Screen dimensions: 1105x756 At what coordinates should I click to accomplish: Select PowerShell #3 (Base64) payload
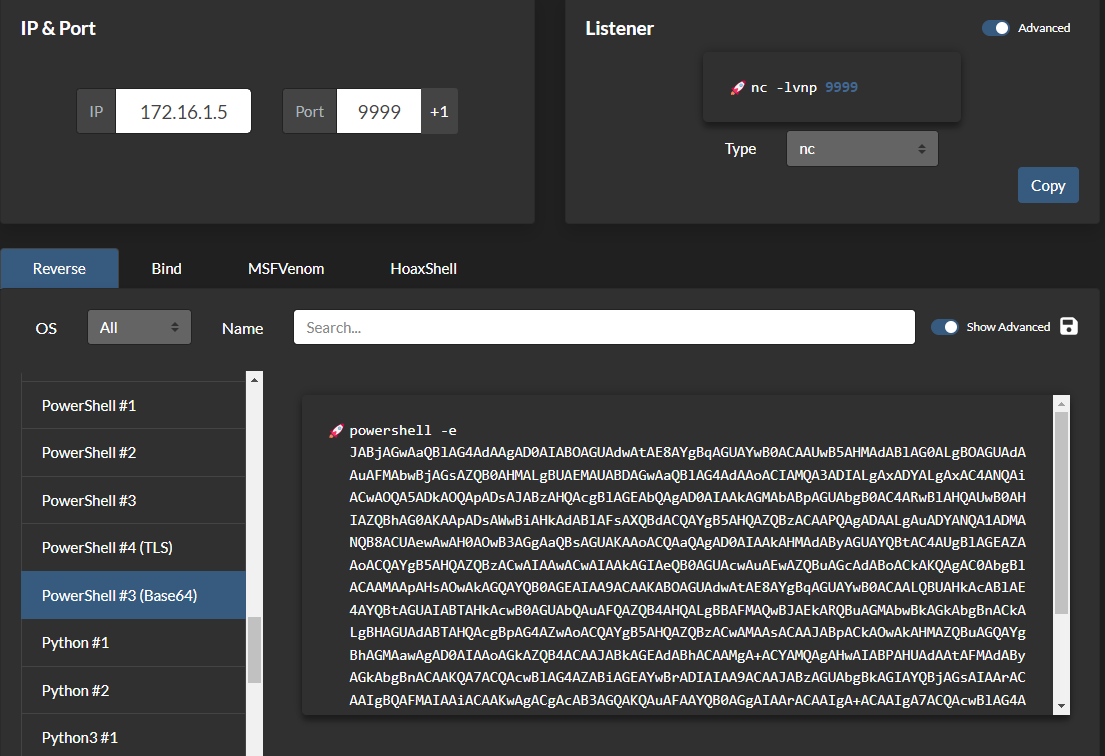[x=133, y=595]
